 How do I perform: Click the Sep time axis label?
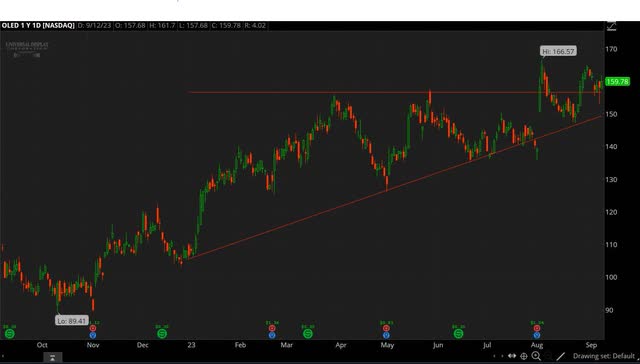click(x=591, y=345)
